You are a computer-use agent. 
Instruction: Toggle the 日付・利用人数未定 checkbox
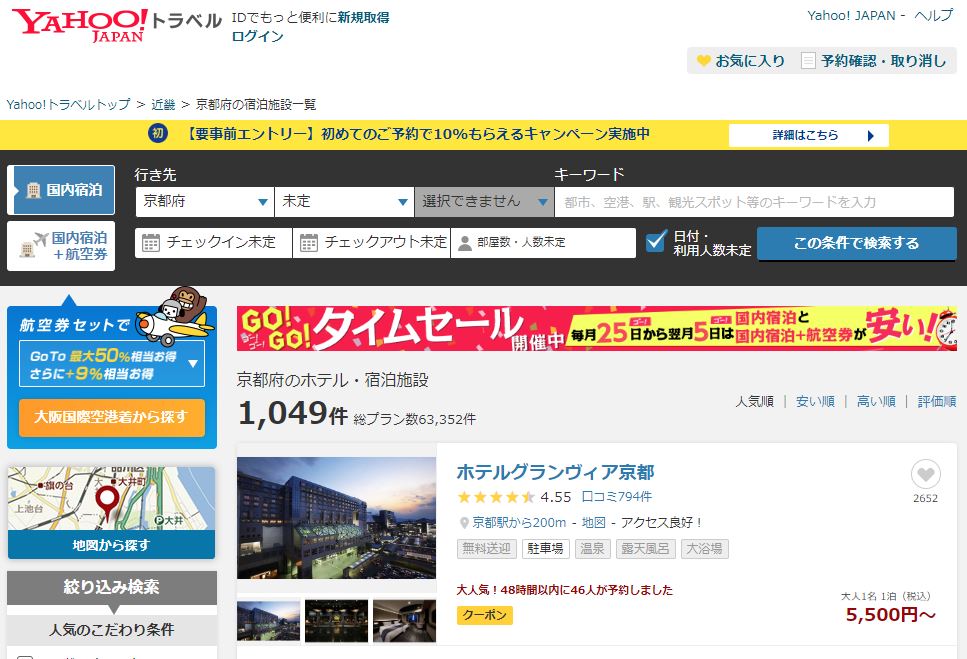(x=657, y=241)
